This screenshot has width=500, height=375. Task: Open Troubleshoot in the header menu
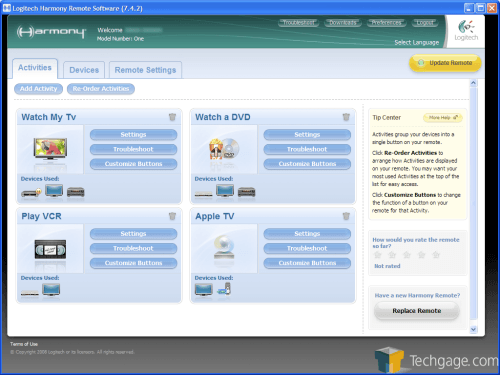[x=299, y=23]
